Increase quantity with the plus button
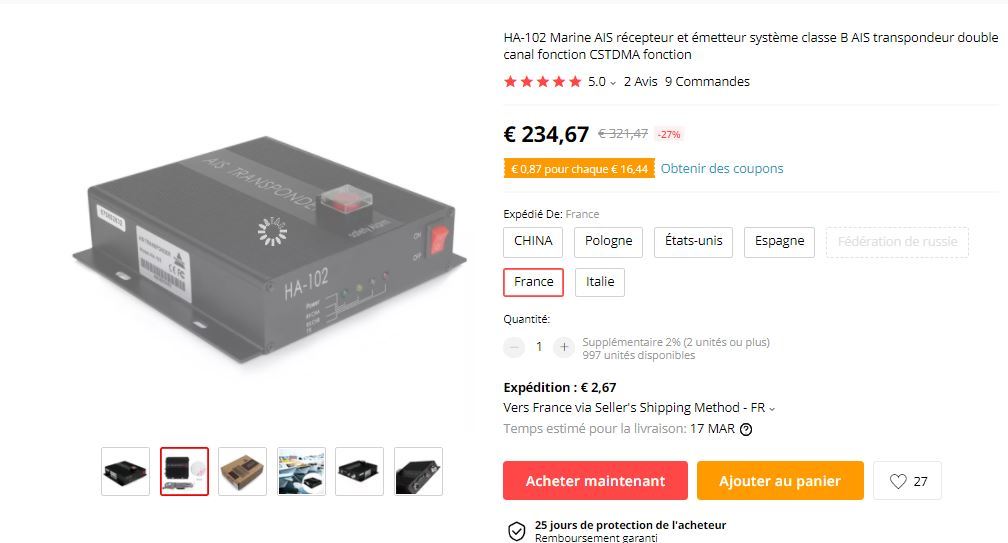 tap(564, 347)
